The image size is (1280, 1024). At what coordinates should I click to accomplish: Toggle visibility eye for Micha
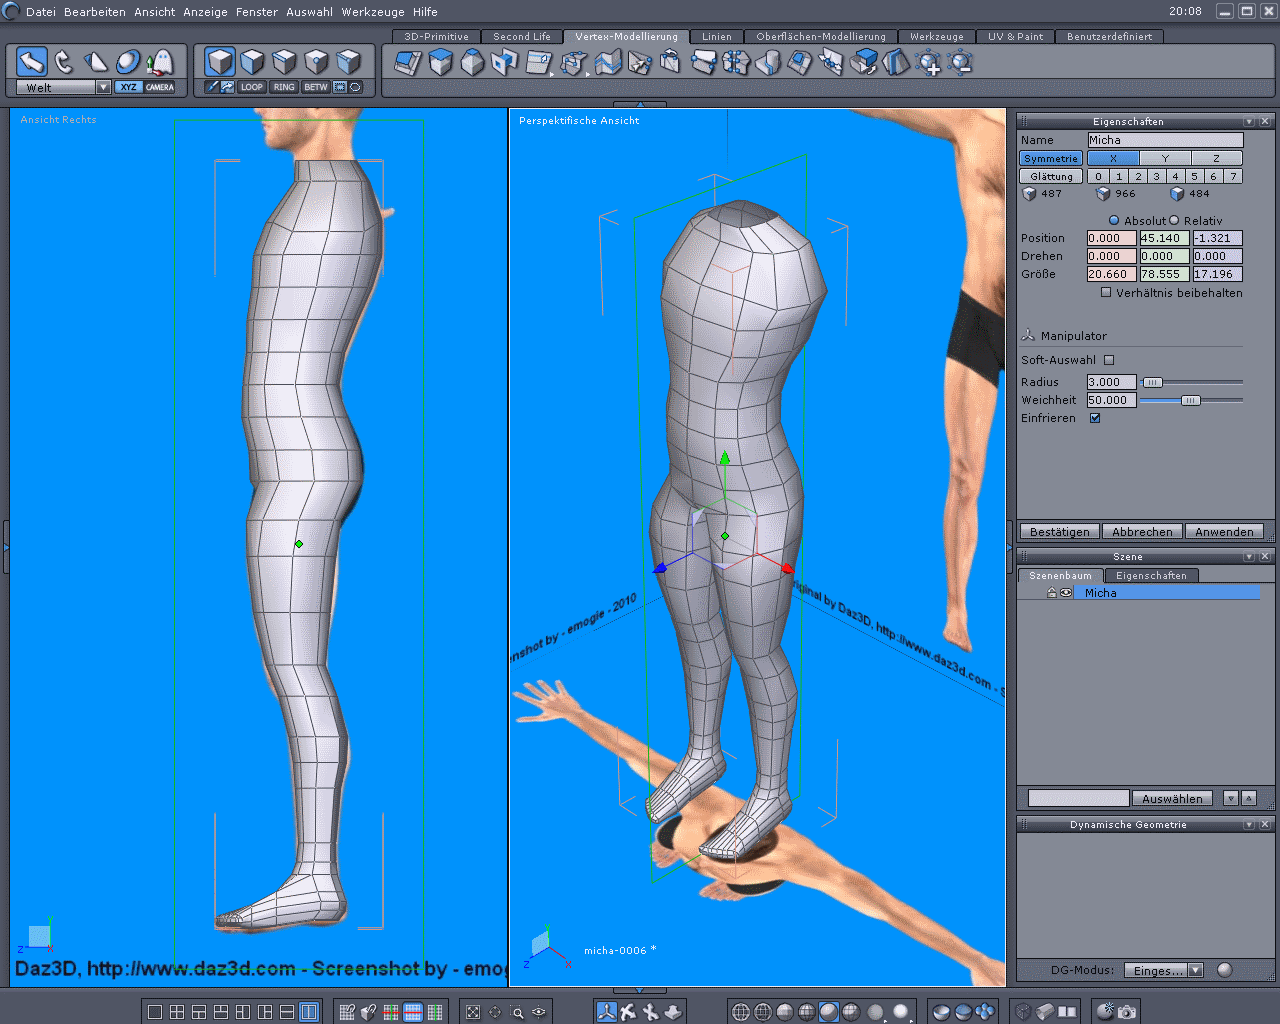tap(1066, 593)
